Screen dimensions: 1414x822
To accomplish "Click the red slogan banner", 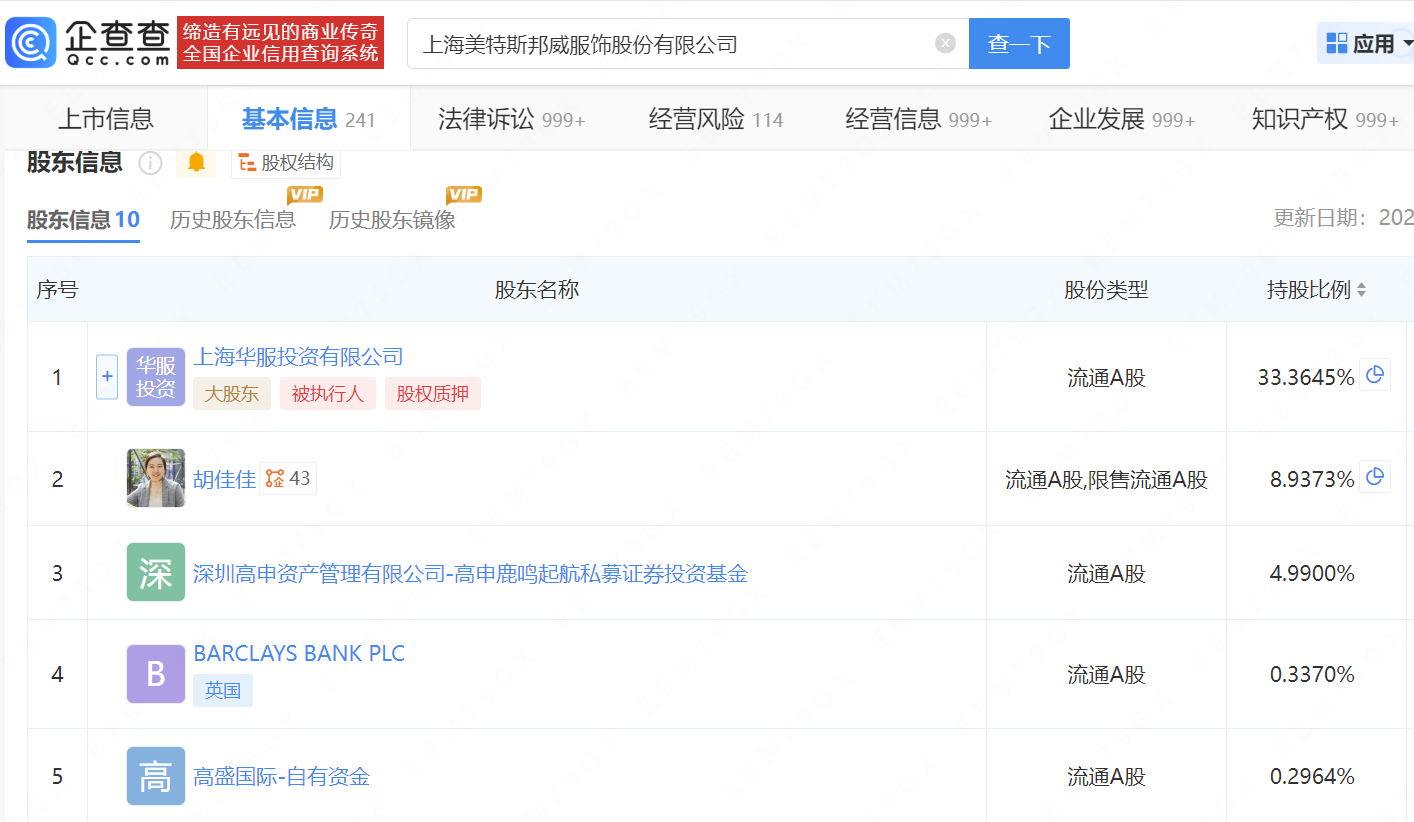I will 281,43.
